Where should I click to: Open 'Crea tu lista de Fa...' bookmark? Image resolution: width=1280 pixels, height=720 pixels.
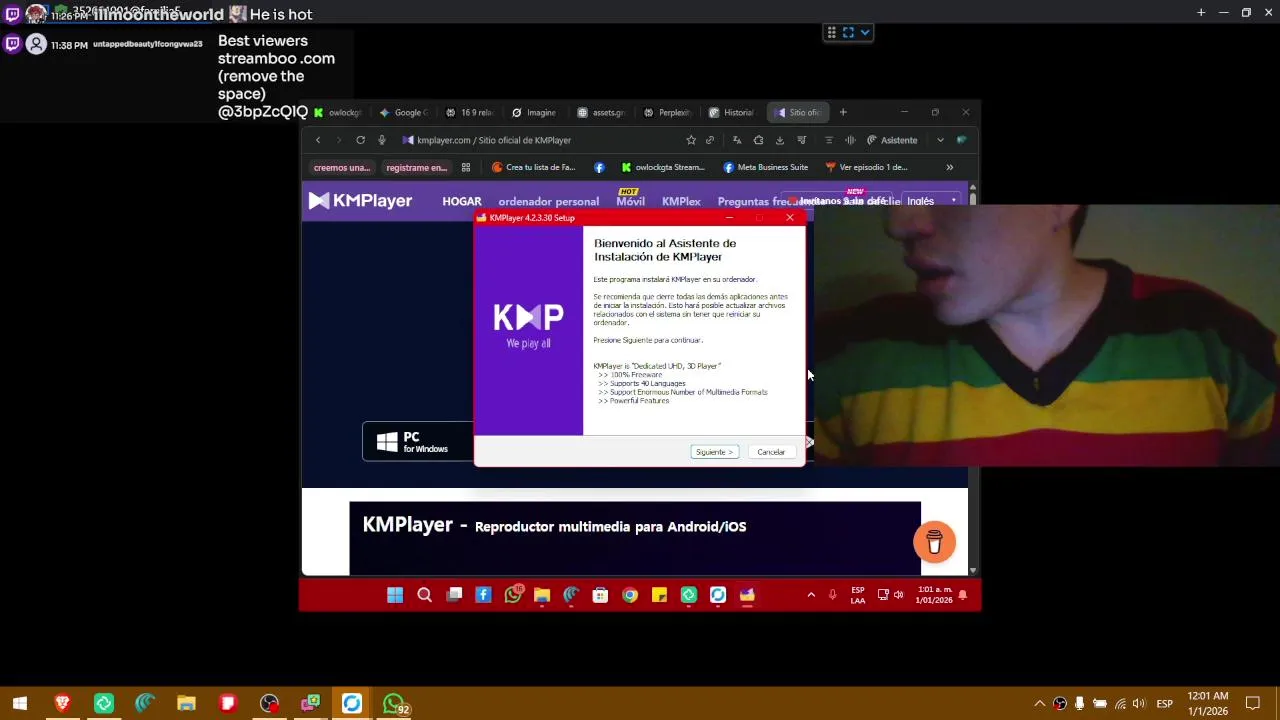(x=534, y=168)
